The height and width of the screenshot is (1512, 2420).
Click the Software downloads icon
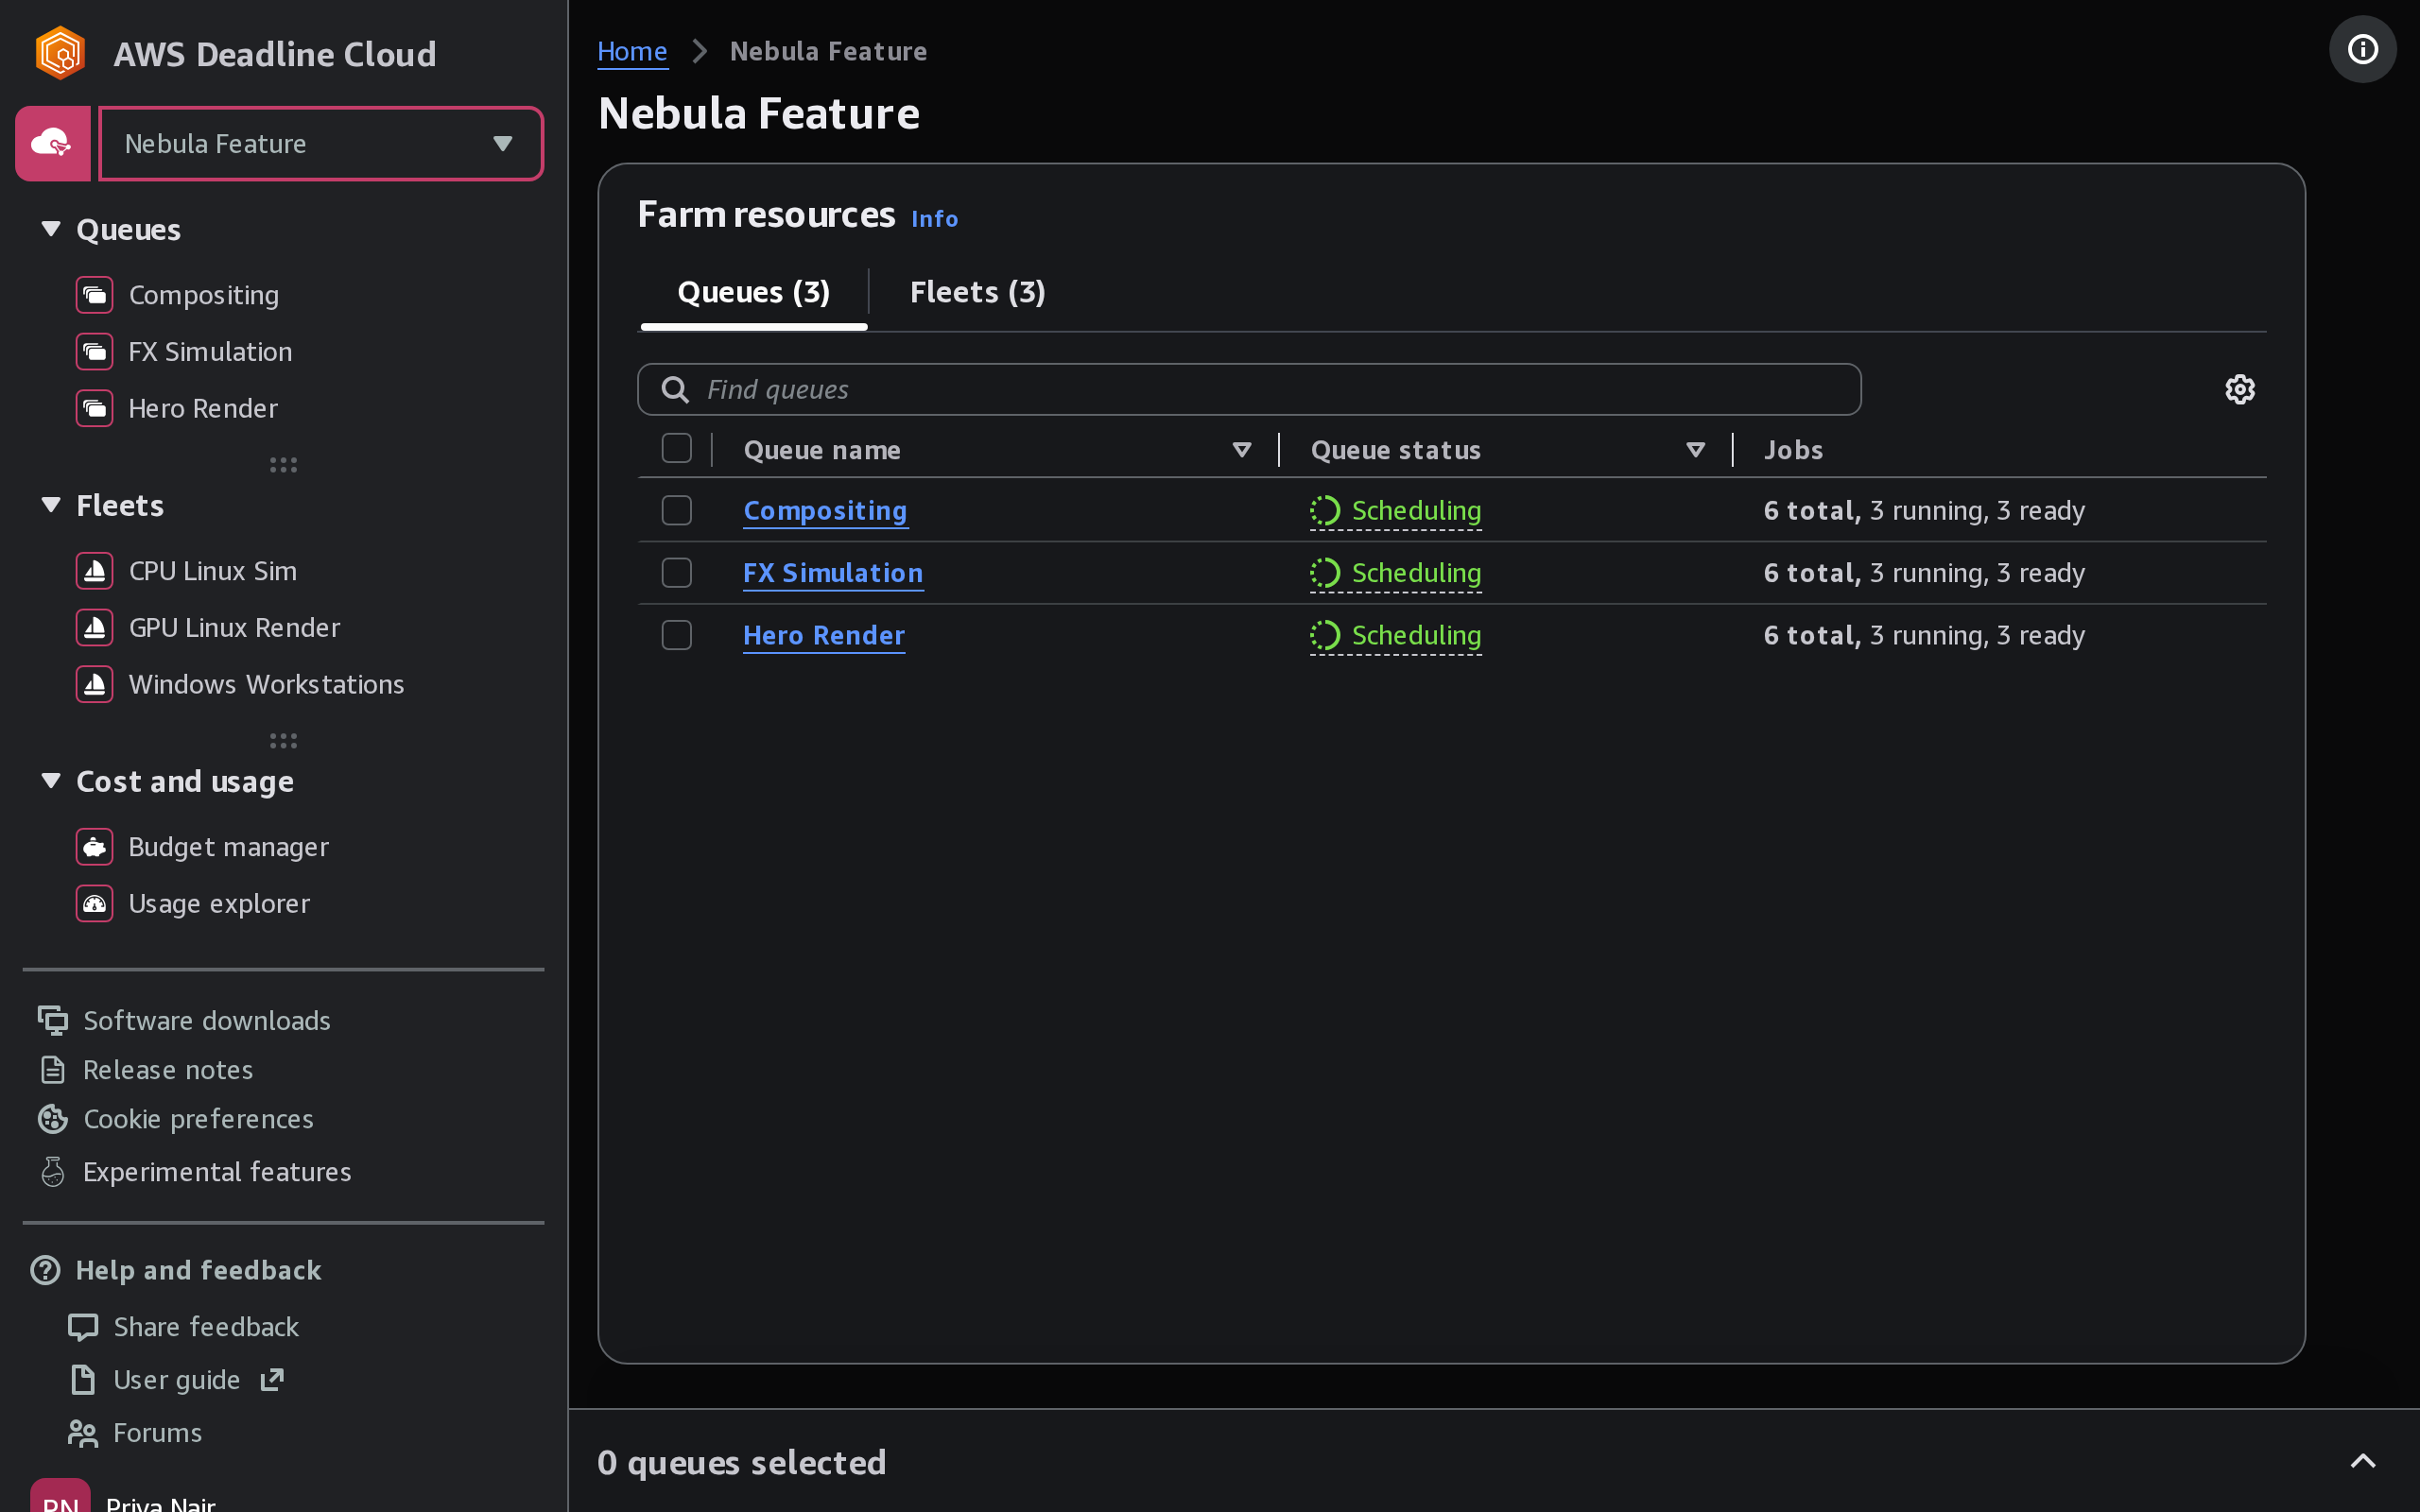[53, 1020]
